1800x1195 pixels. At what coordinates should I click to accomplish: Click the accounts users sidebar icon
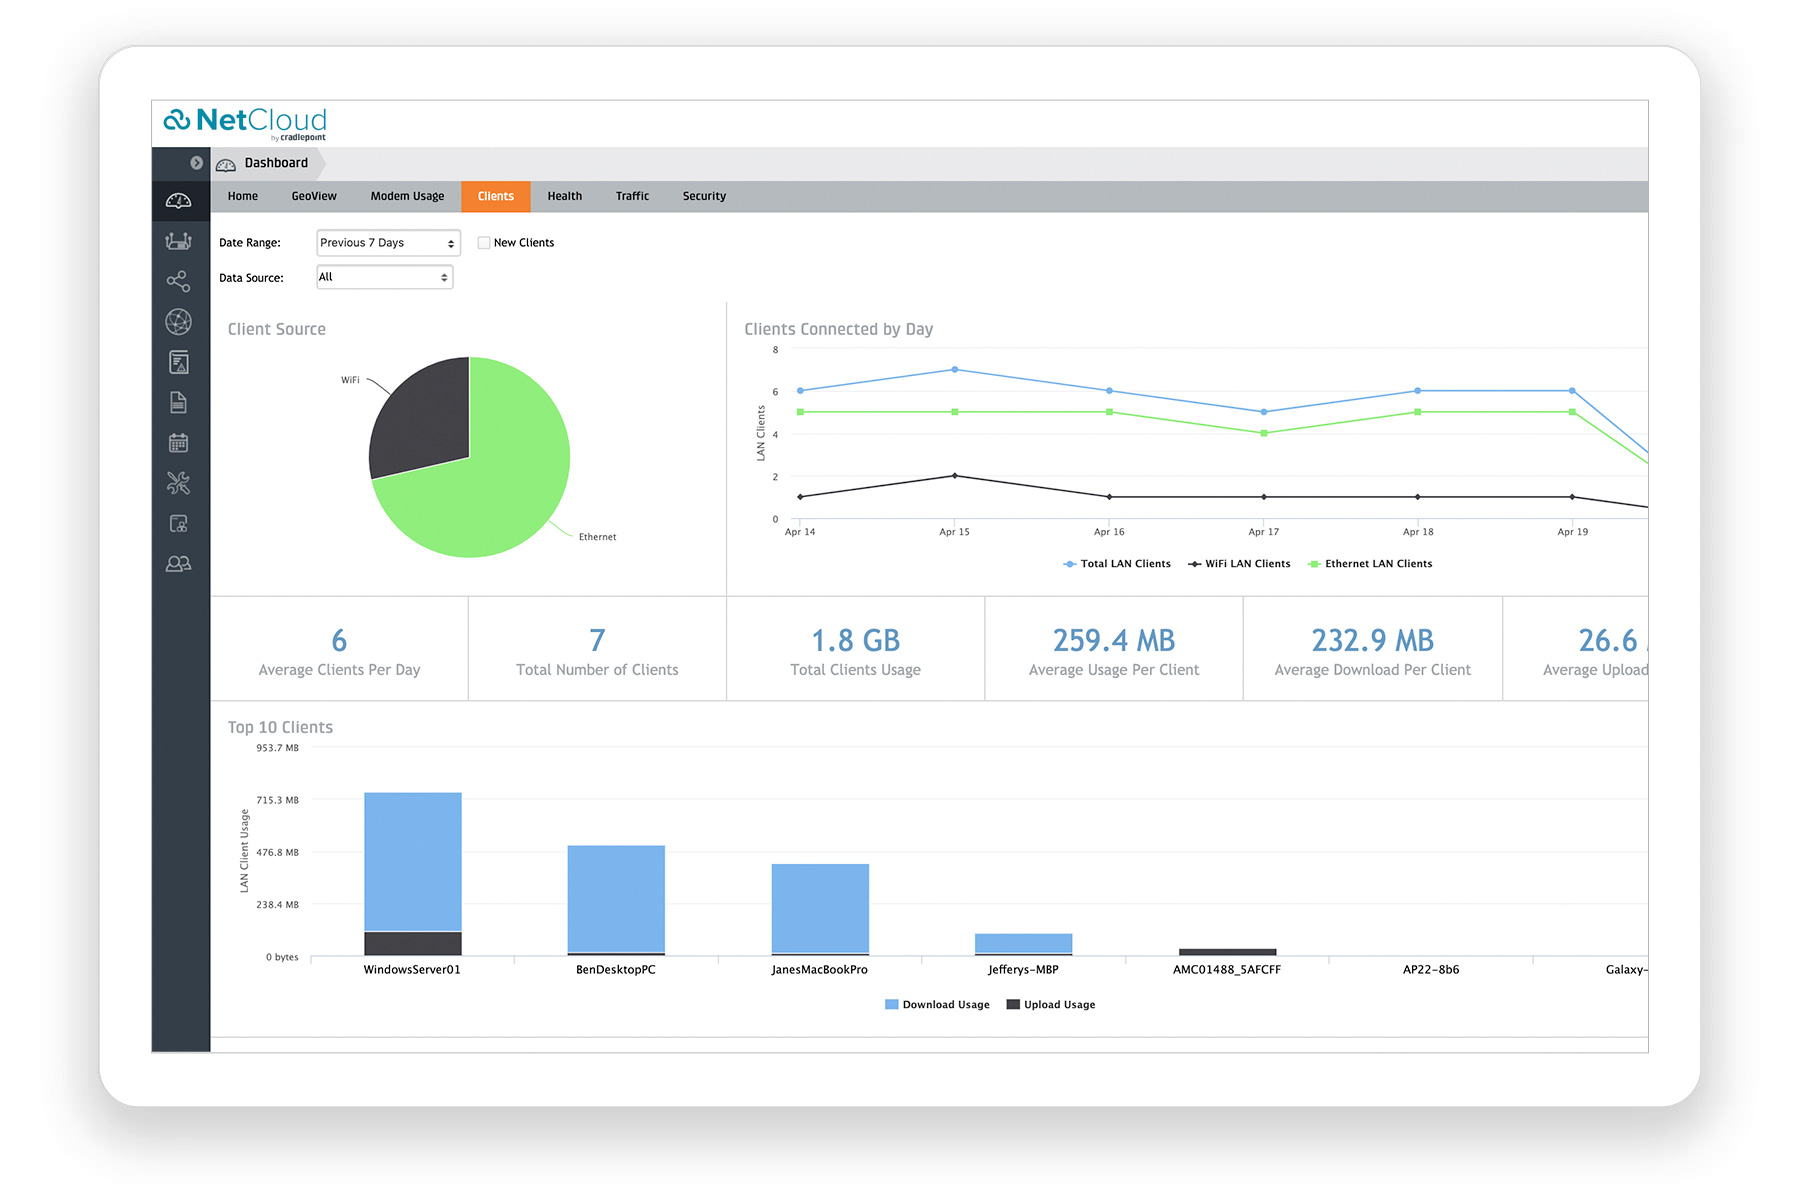pyautogui.click(x=179, y=564)
